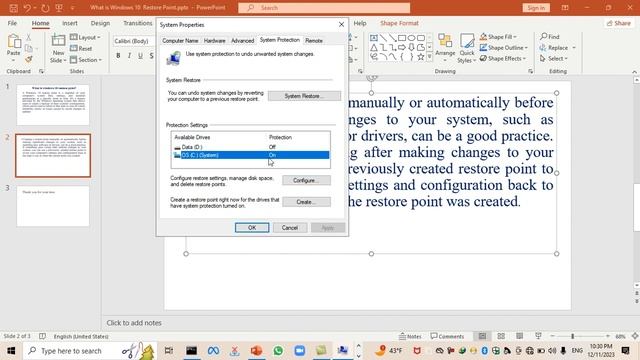Click the Configure button

(306, 180)
